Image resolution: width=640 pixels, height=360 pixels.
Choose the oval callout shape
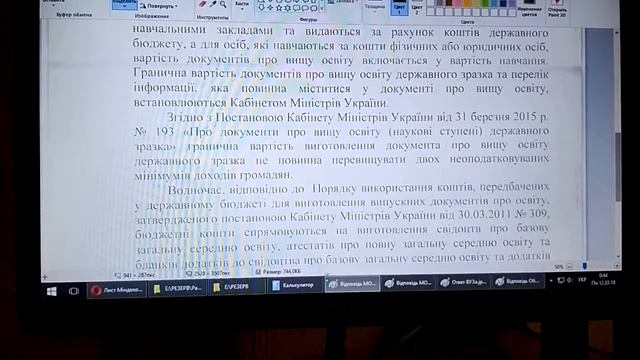[305, 8]
